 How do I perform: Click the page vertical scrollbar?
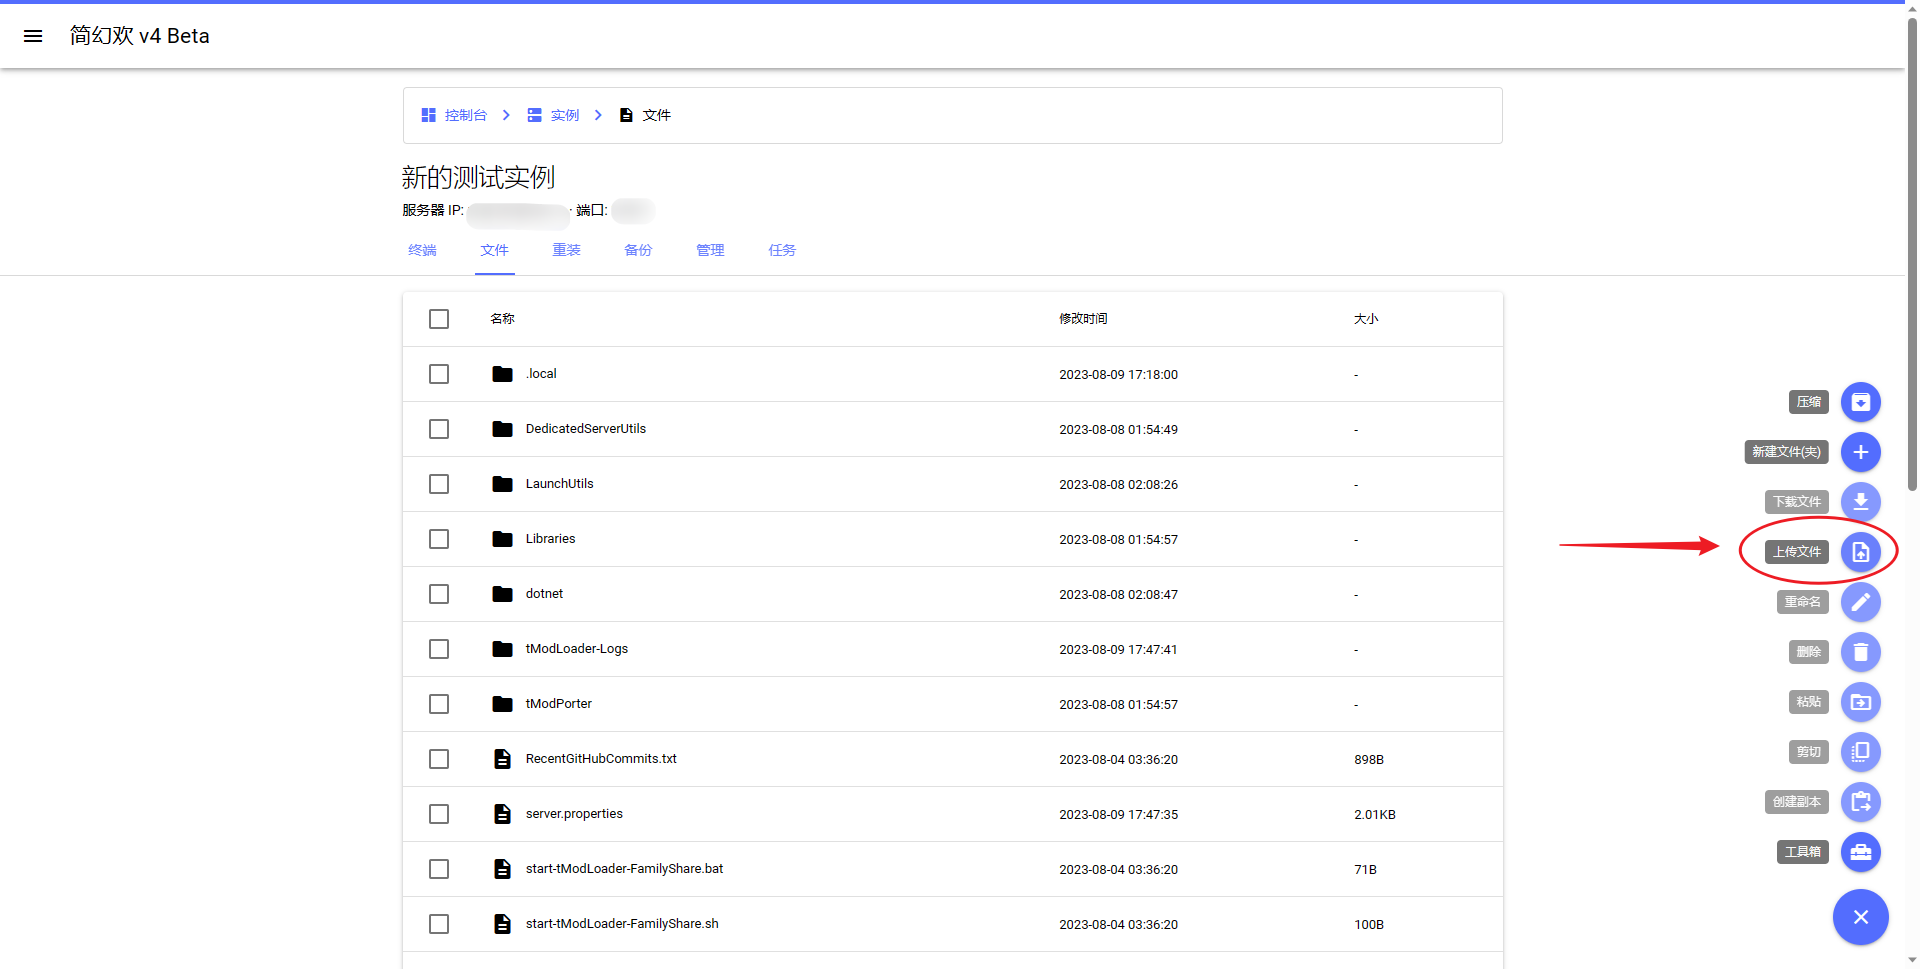[x=1912, y=255]
